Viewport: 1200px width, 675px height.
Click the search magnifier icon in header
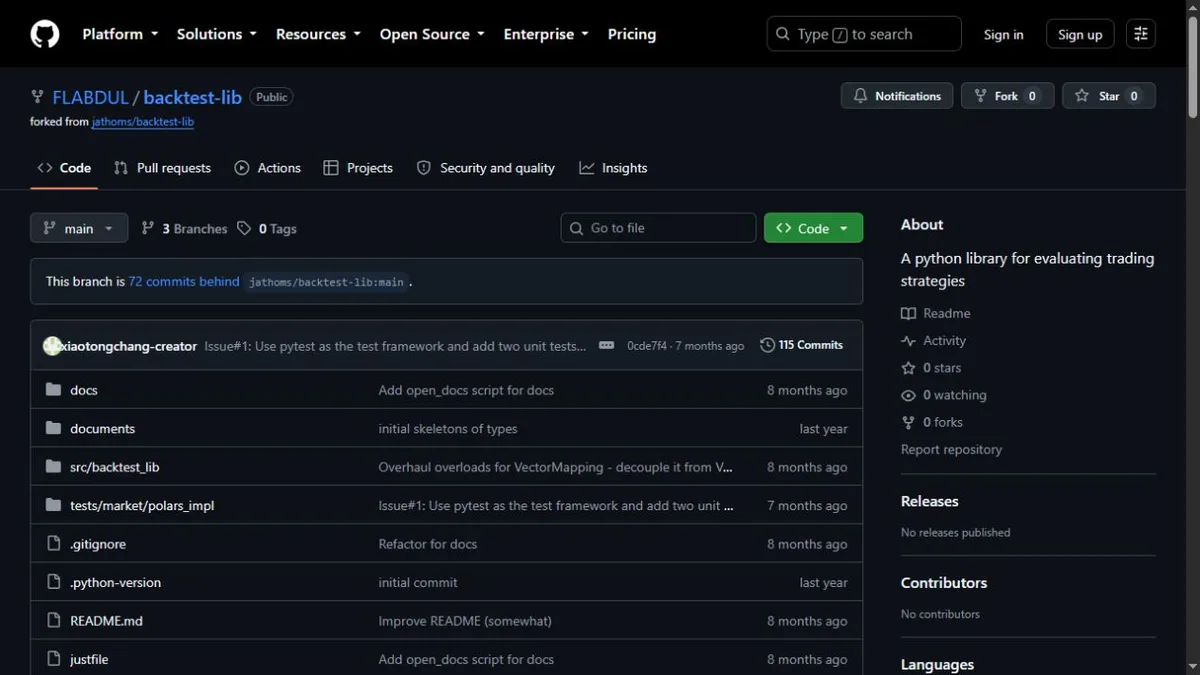point(783,34)
